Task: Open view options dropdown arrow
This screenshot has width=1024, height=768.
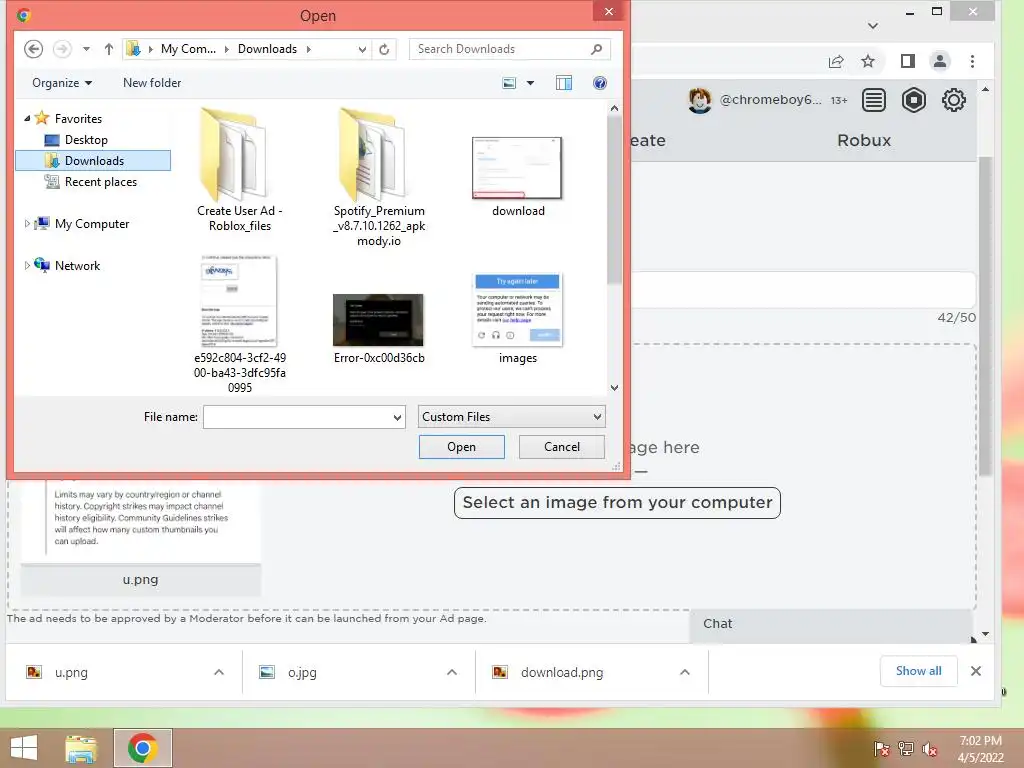Action: pos(530,83)
